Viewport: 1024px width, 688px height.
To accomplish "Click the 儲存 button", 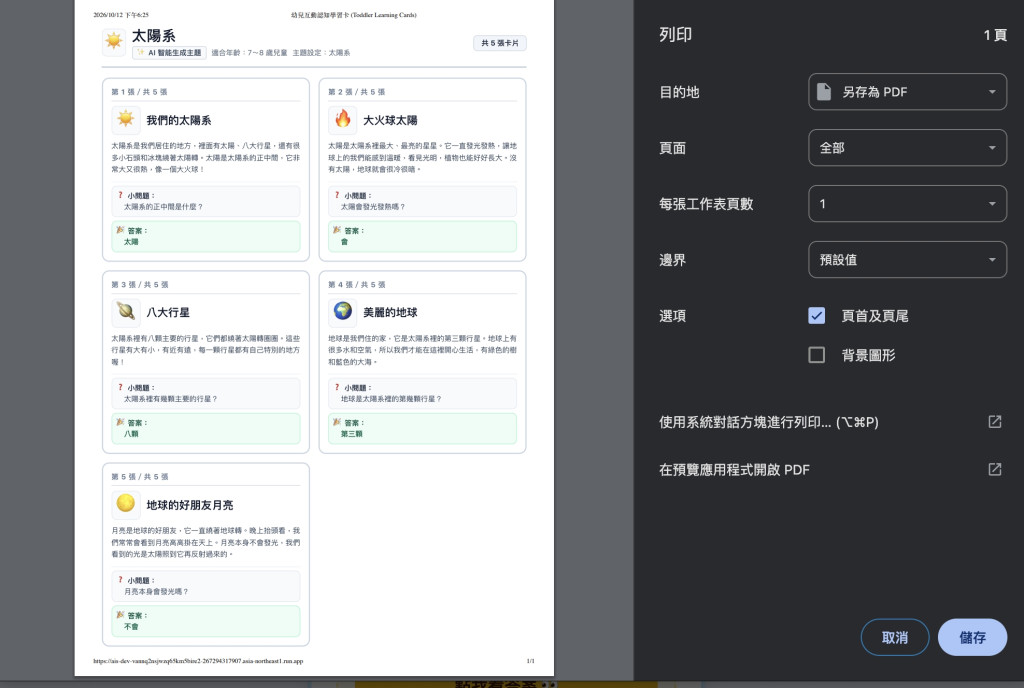I will point(972,637).
